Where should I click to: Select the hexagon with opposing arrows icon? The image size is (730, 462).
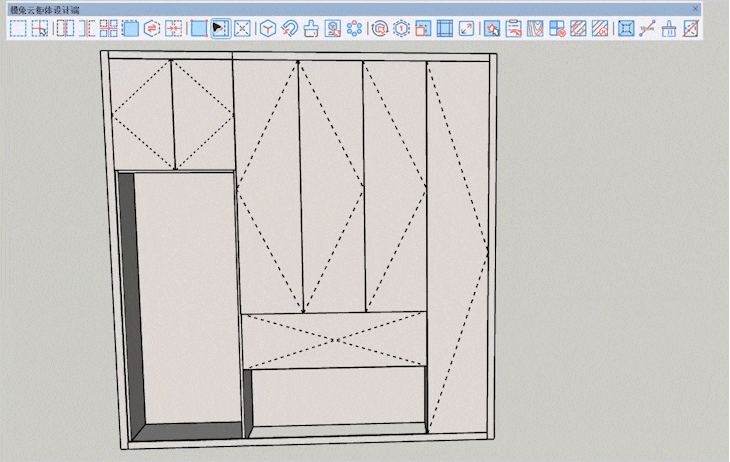pos(152,29)
